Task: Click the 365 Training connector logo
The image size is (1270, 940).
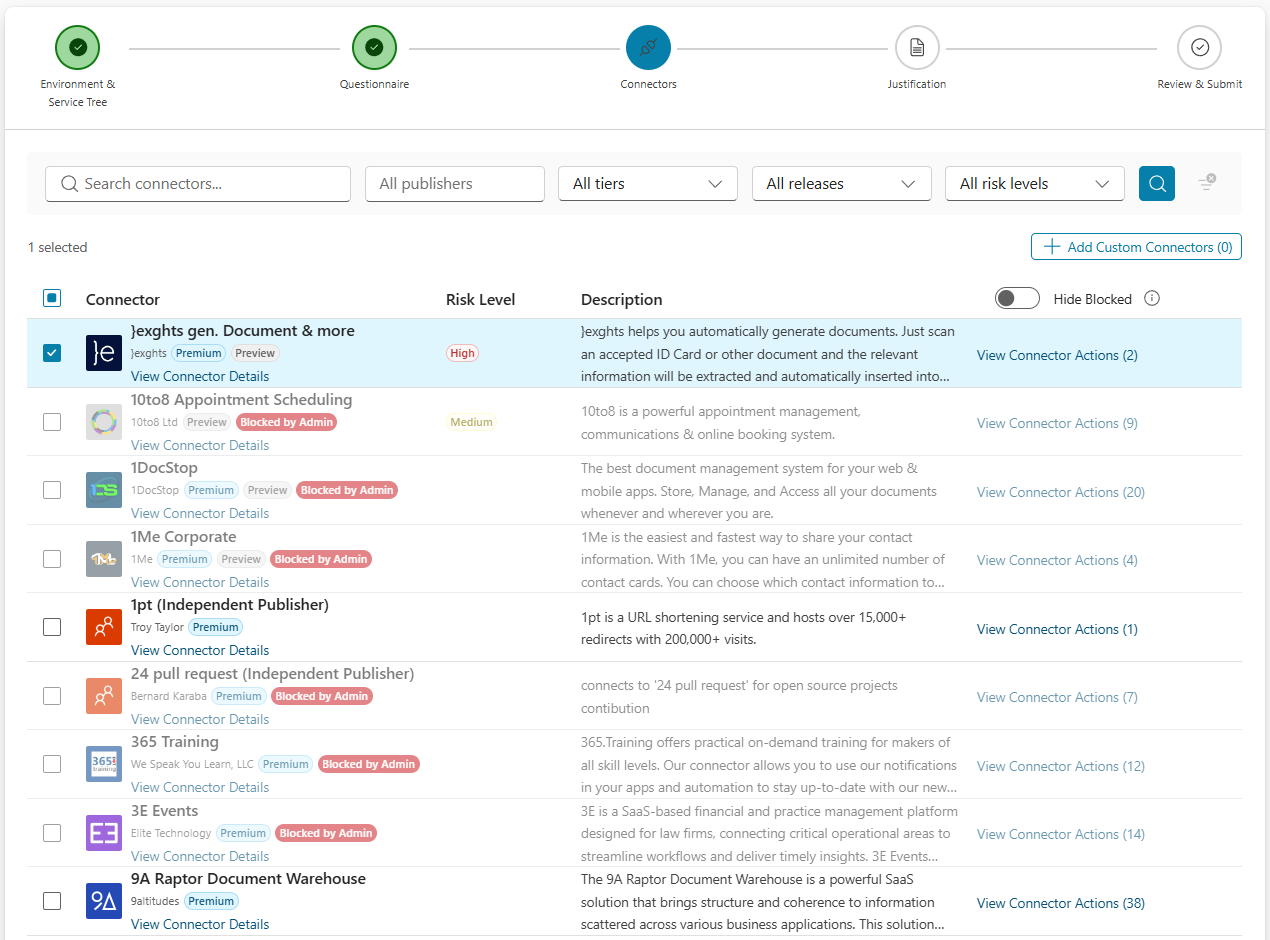Action: (x=104, y=764)
